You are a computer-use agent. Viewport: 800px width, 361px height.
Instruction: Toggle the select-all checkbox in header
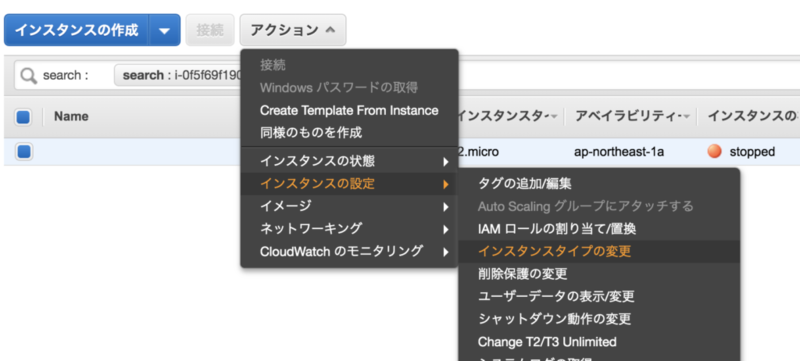[x=23, y=117]
